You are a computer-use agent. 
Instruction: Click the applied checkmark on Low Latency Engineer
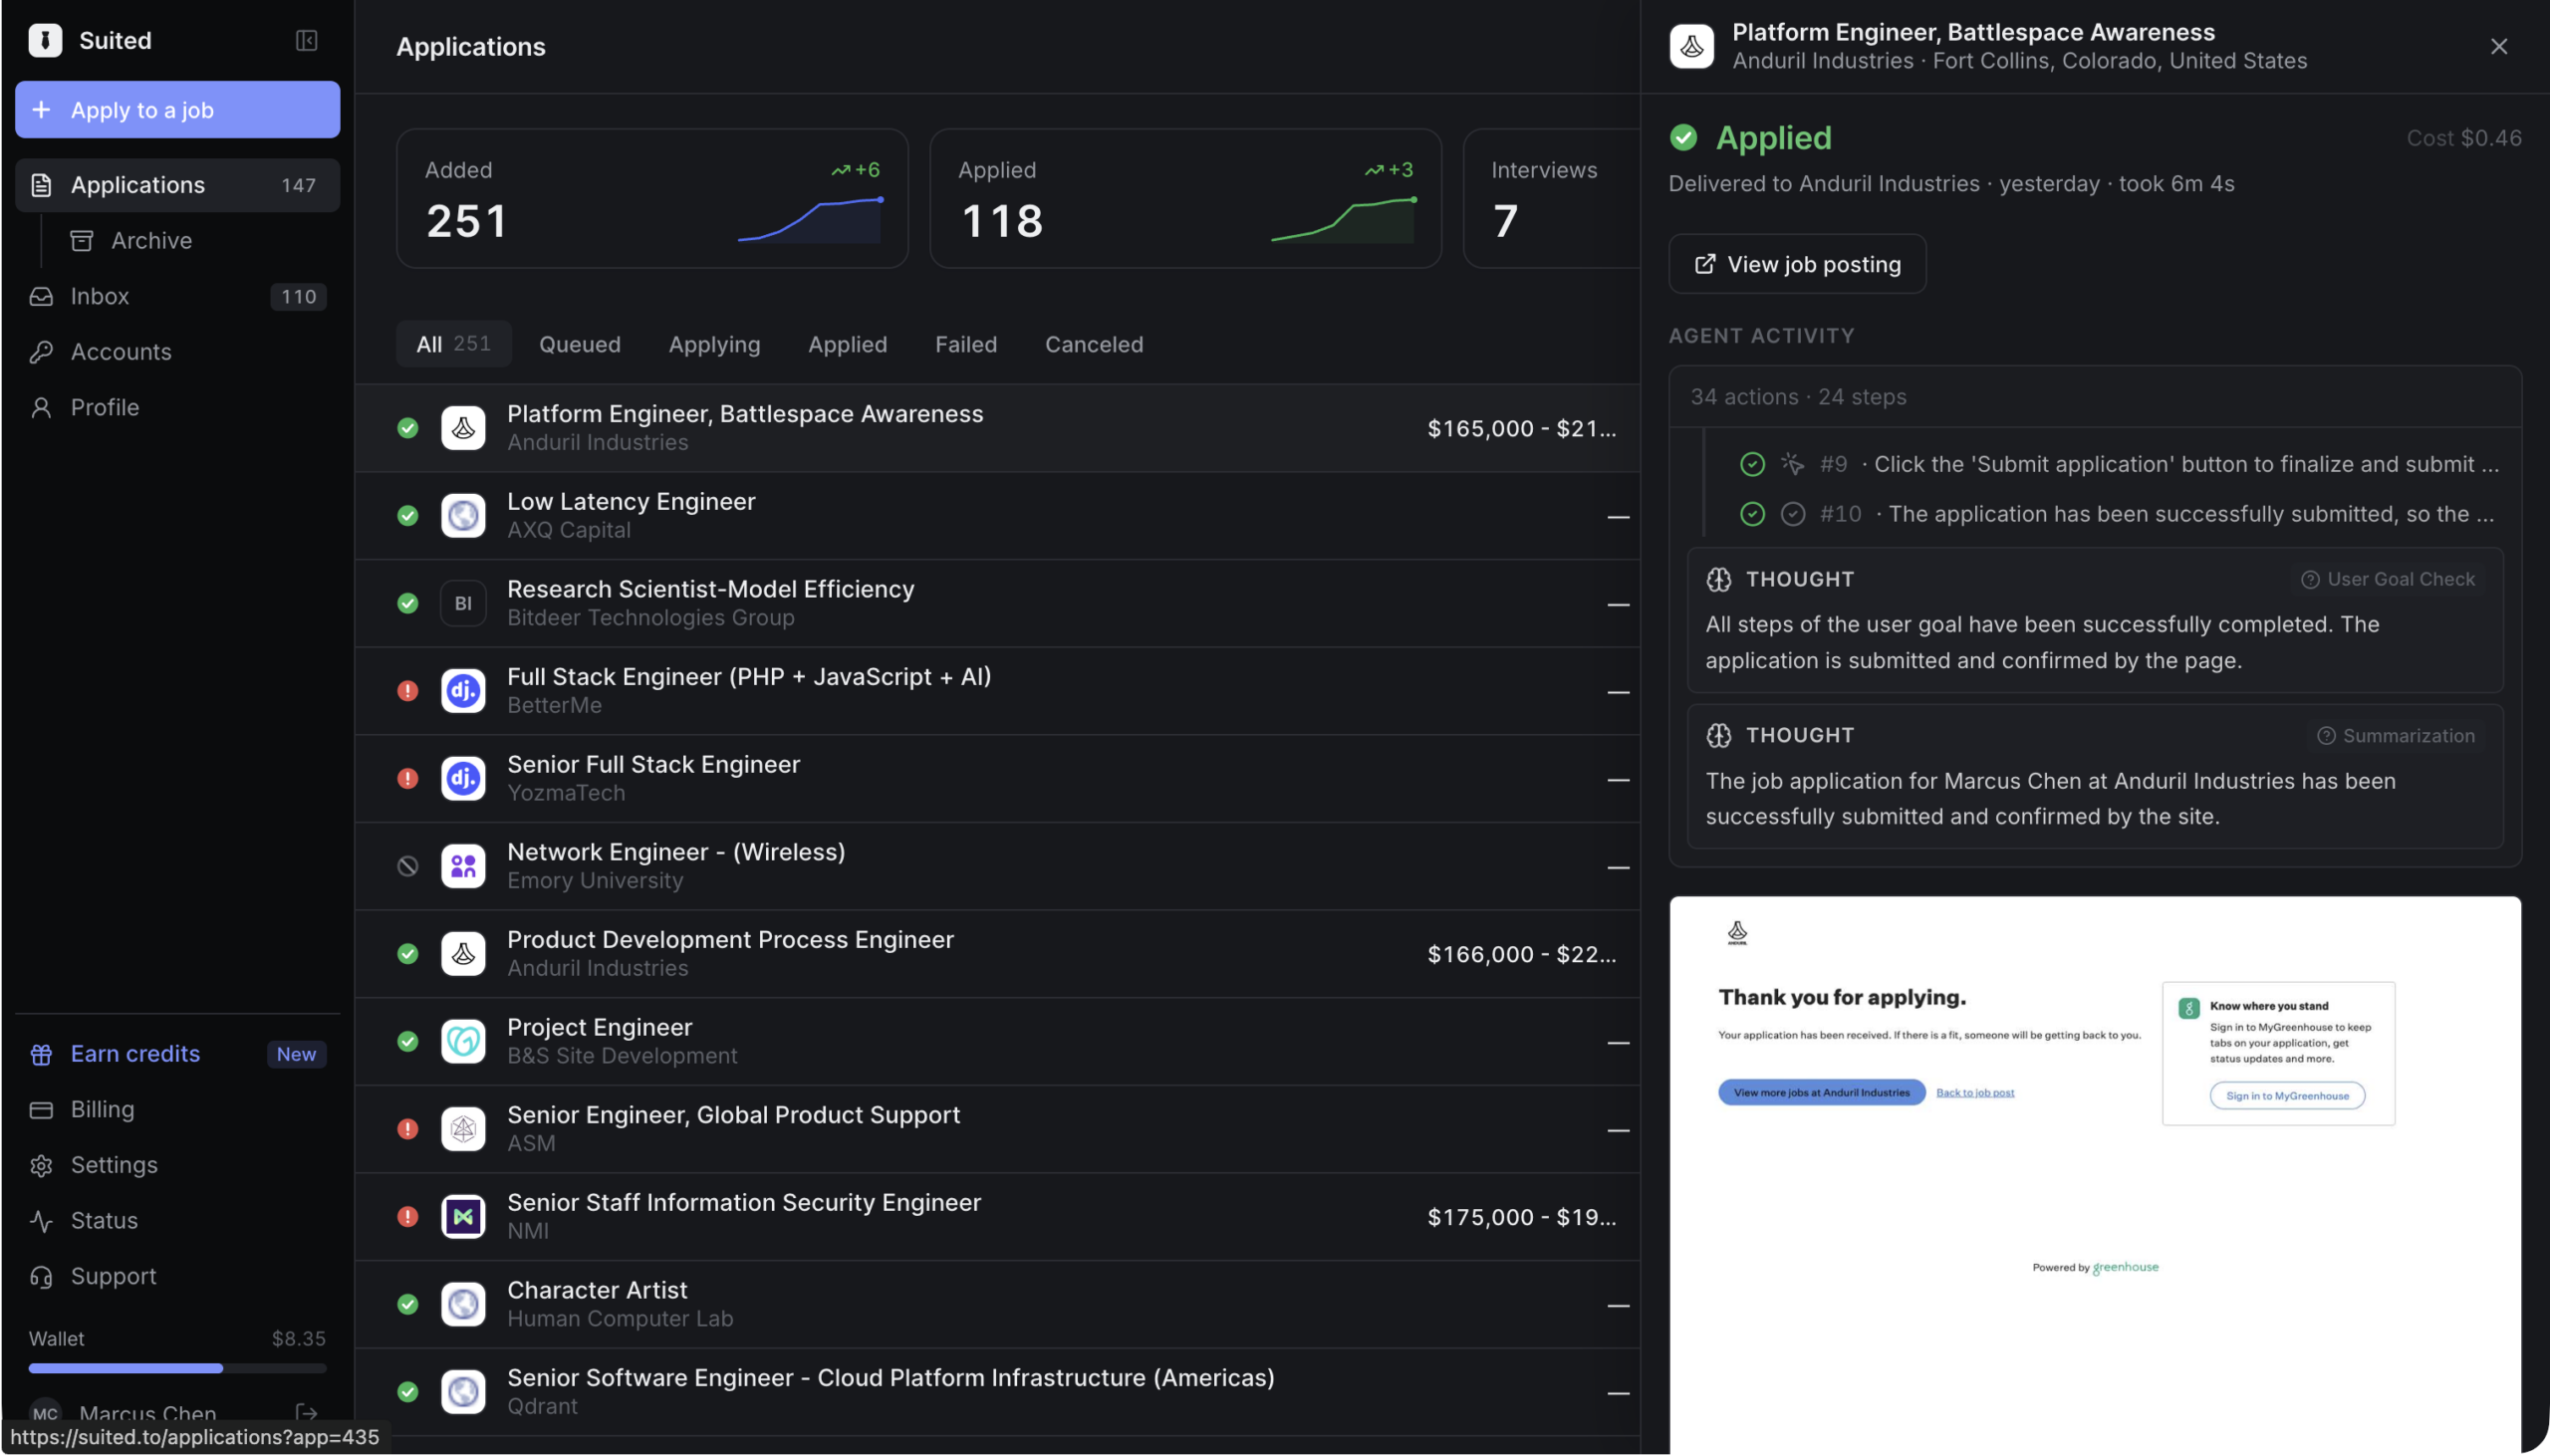coord(408,516)
